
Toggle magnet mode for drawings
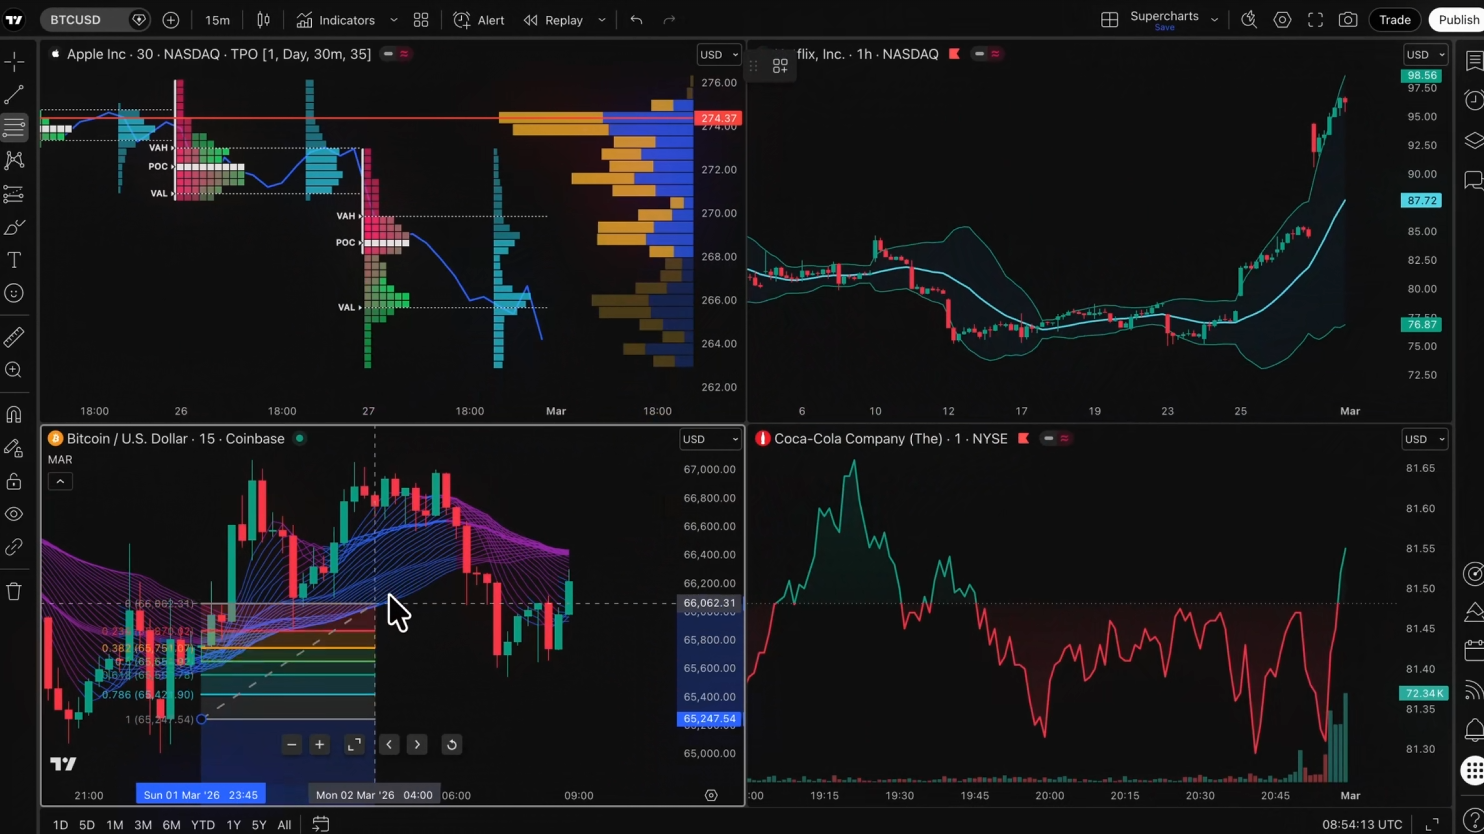(x=14, y=414)
